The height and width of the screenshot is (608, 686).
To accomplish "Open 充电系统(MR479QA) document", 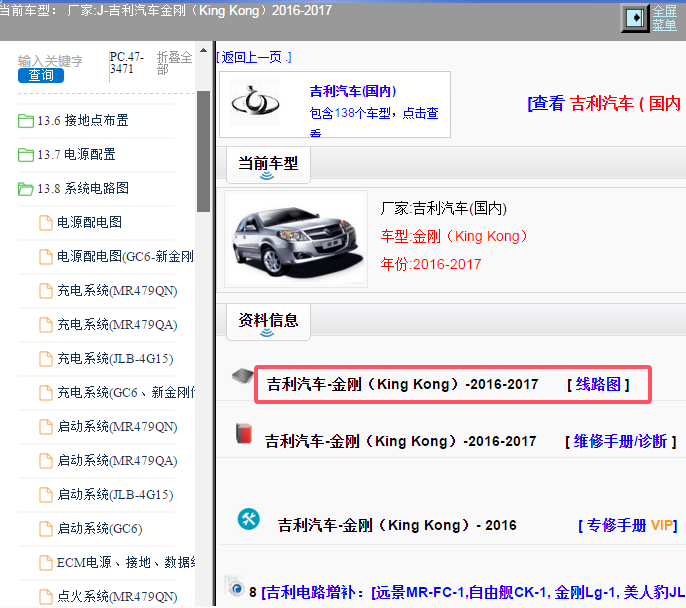I will click(x=117, y=325).
